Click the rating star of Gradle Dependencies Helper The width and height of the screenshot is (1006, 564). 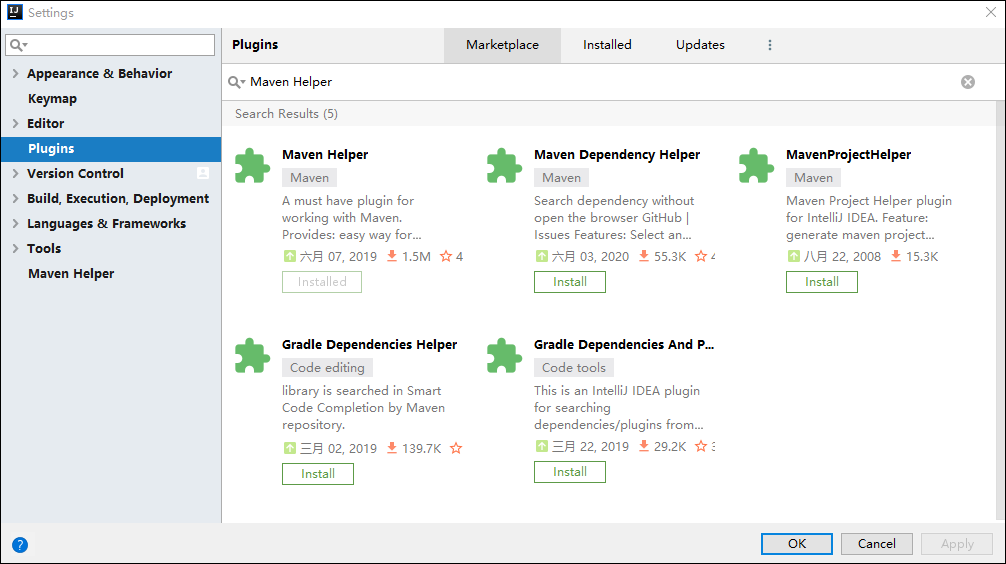tap(456, 448)
